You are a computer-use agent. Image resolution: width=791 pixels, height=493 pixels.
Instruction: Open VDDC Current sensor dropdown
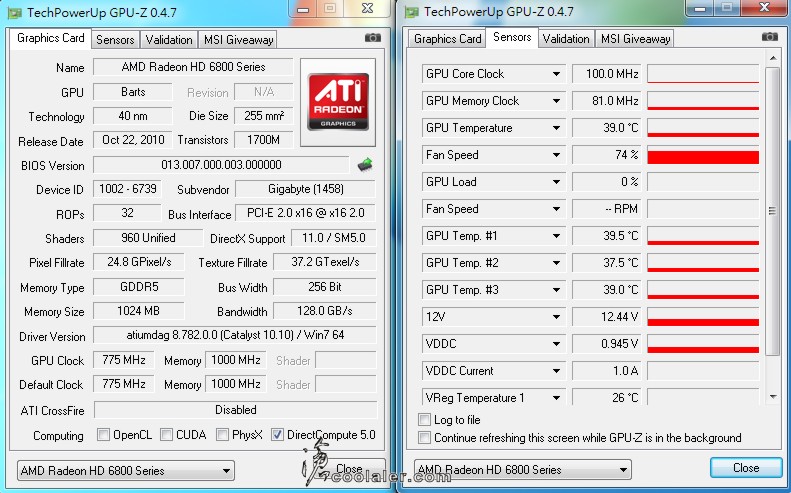556,371
